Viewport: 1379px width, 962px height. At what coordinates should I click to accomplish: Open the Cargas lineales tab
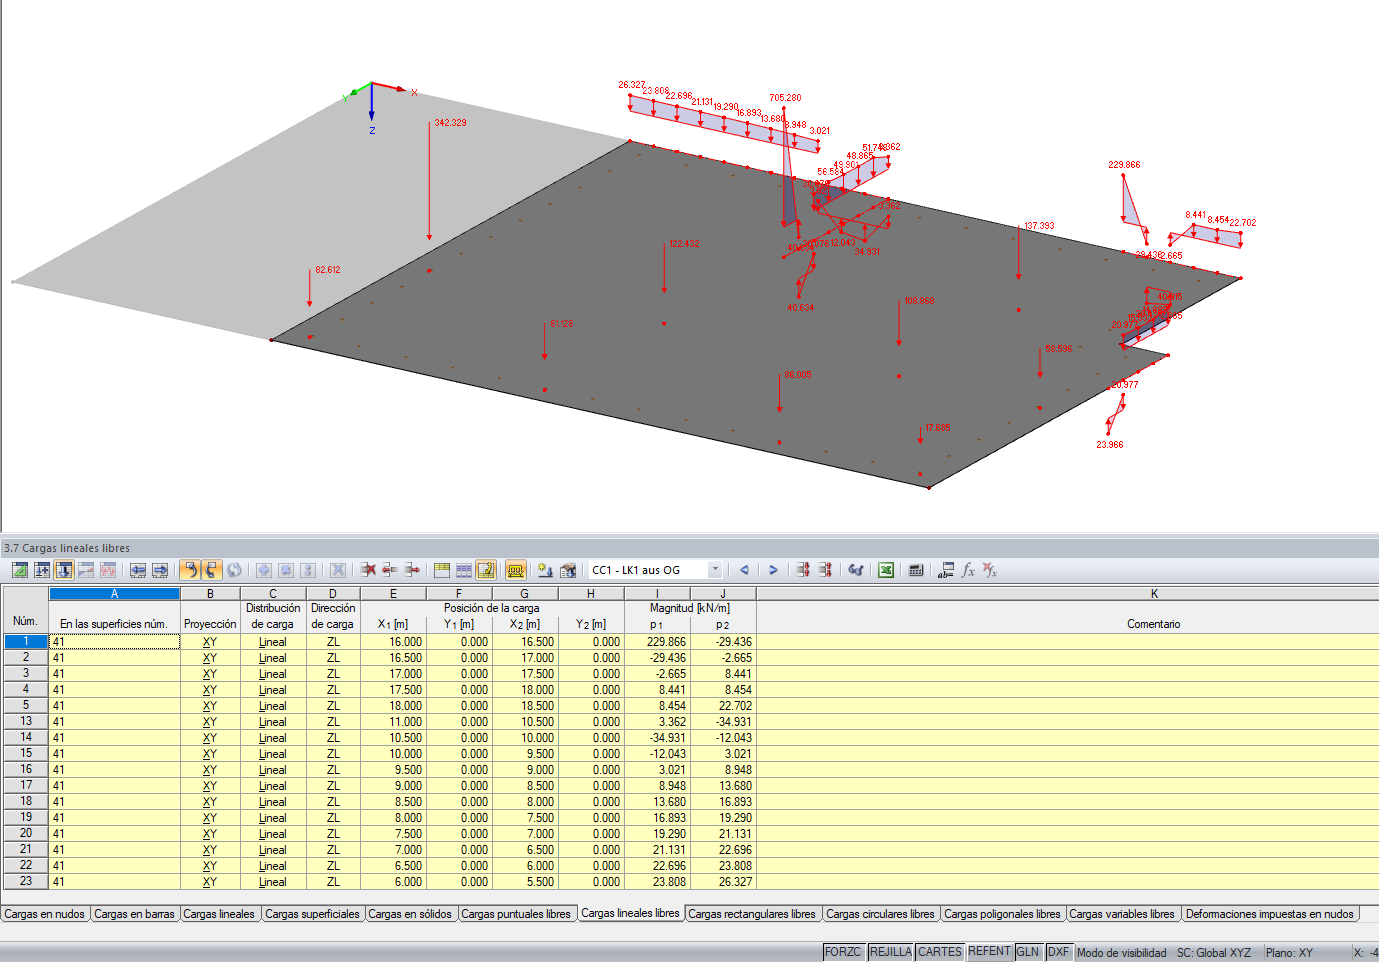pos(219,914)
